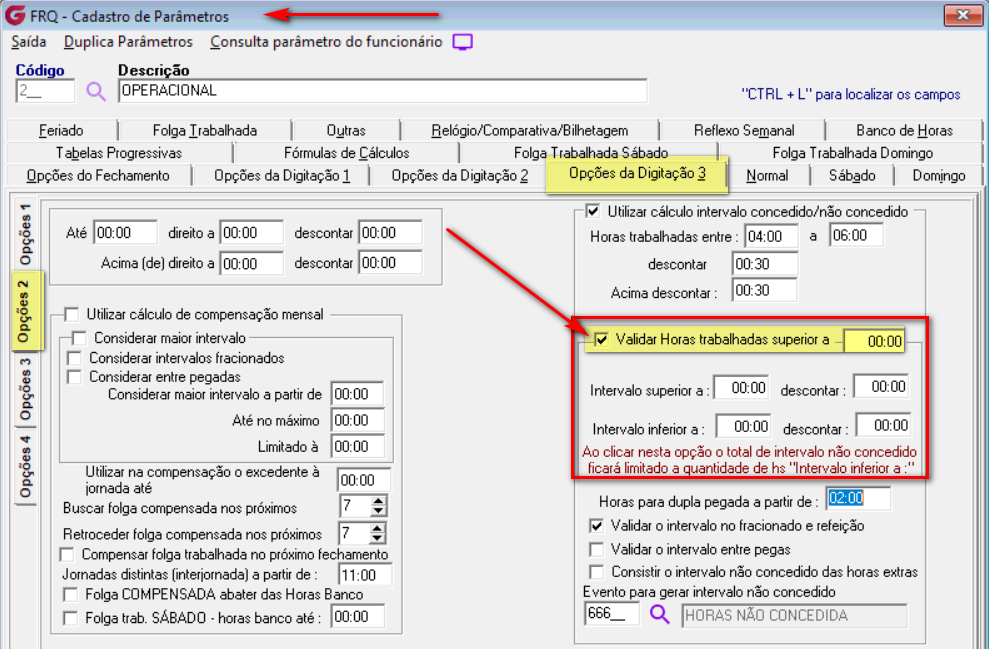Switch to the Folga Trabalhada tab

(205, 131)
